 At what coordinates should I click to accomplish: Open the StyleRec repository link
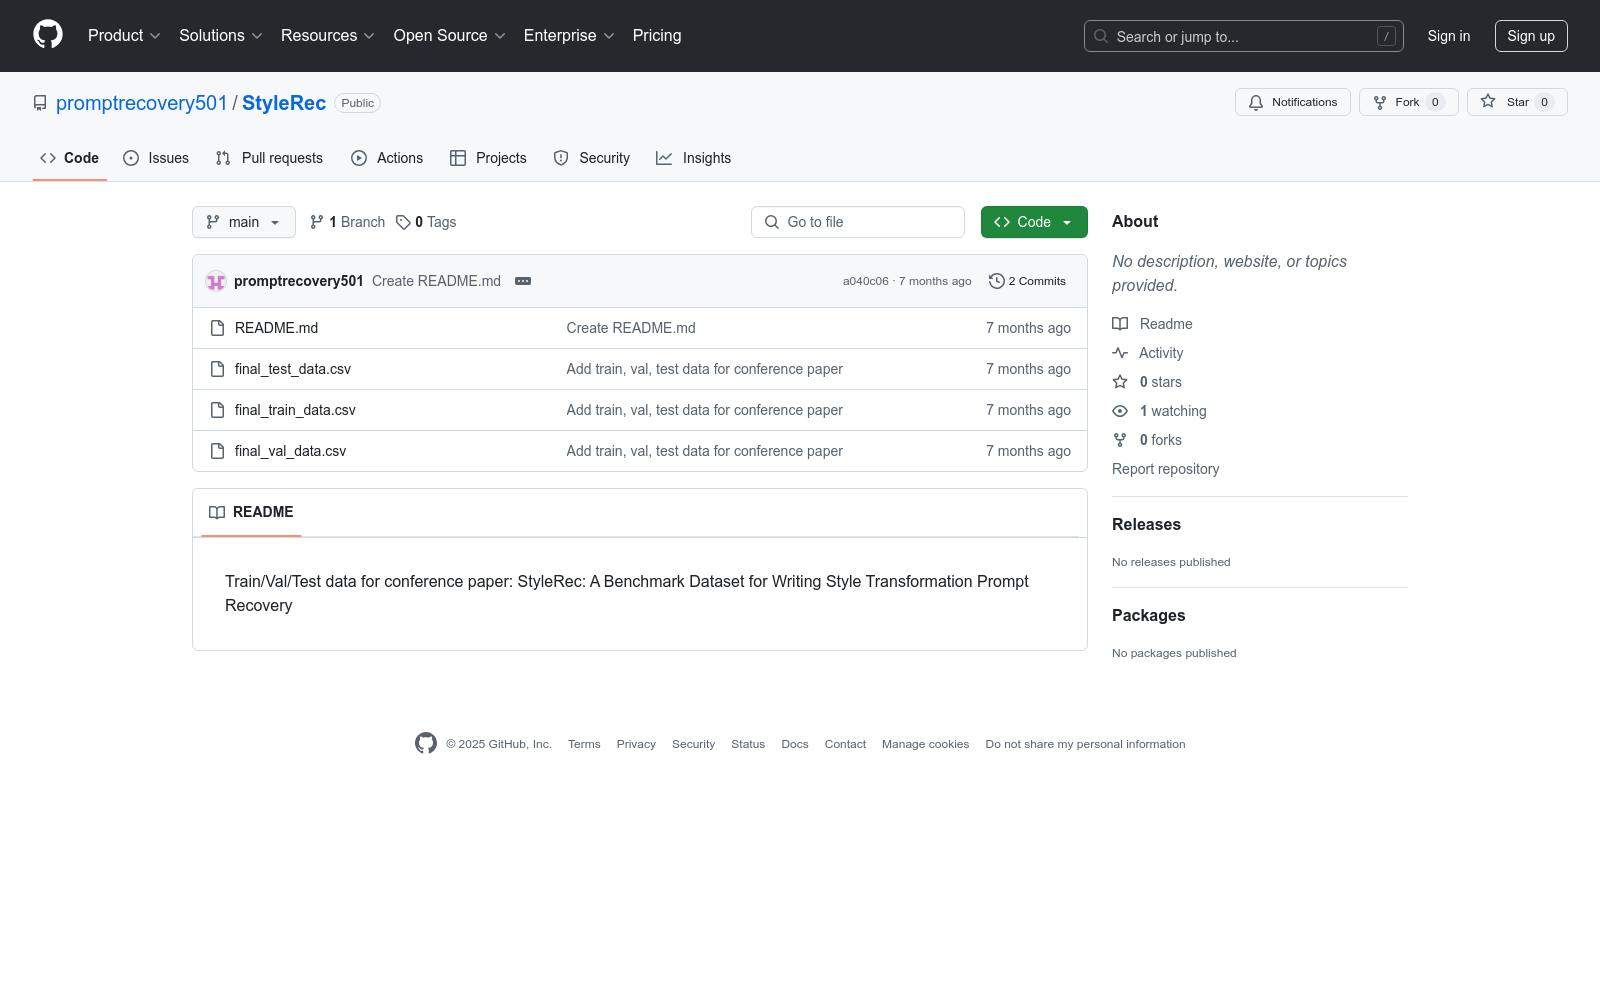(x=284, y=103)
